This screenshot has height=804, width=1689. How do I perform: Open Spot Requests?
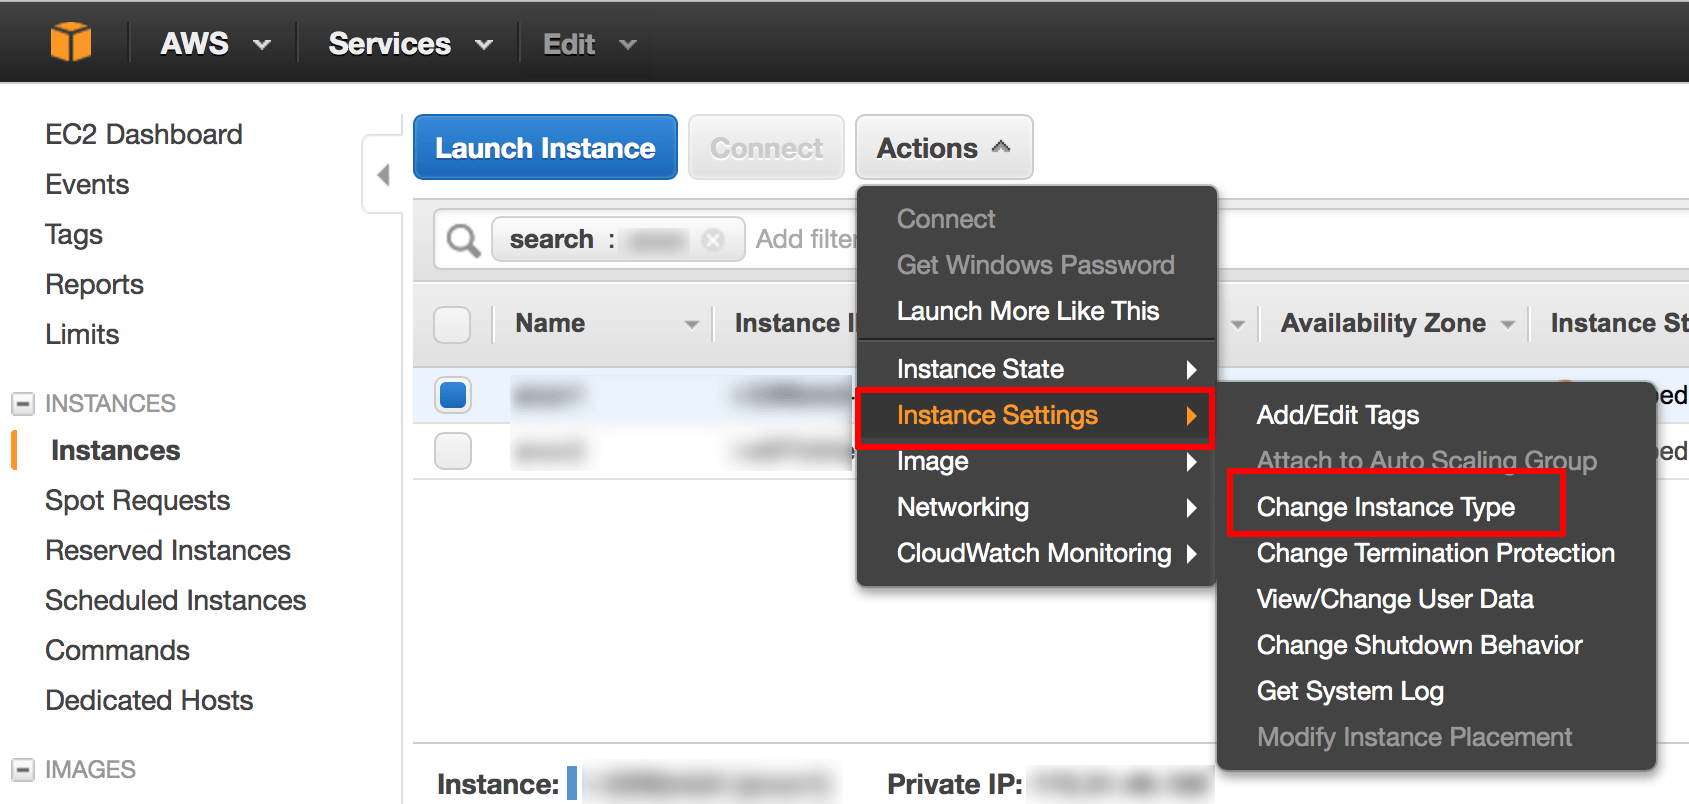(138, 501)
